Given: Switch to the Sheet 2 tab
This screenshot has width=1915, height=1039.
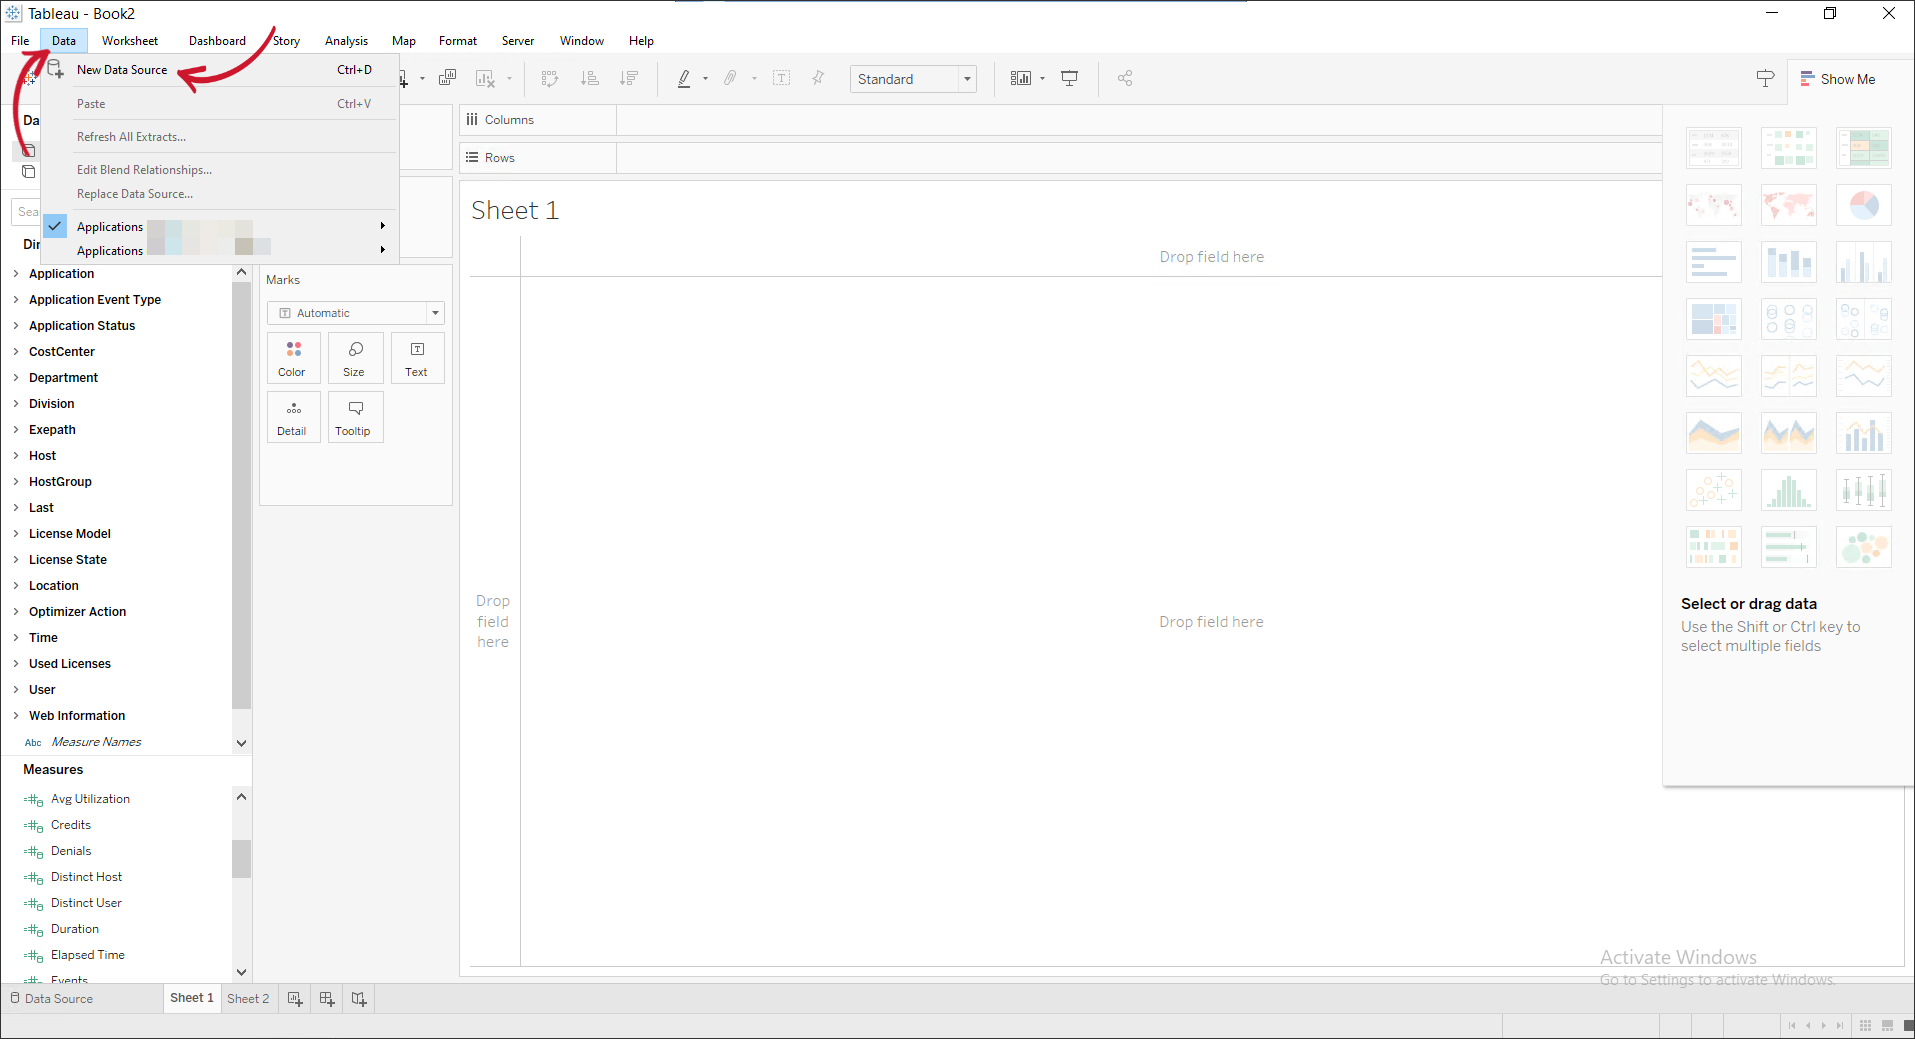Looking at the screenshot, I should 248,998.
